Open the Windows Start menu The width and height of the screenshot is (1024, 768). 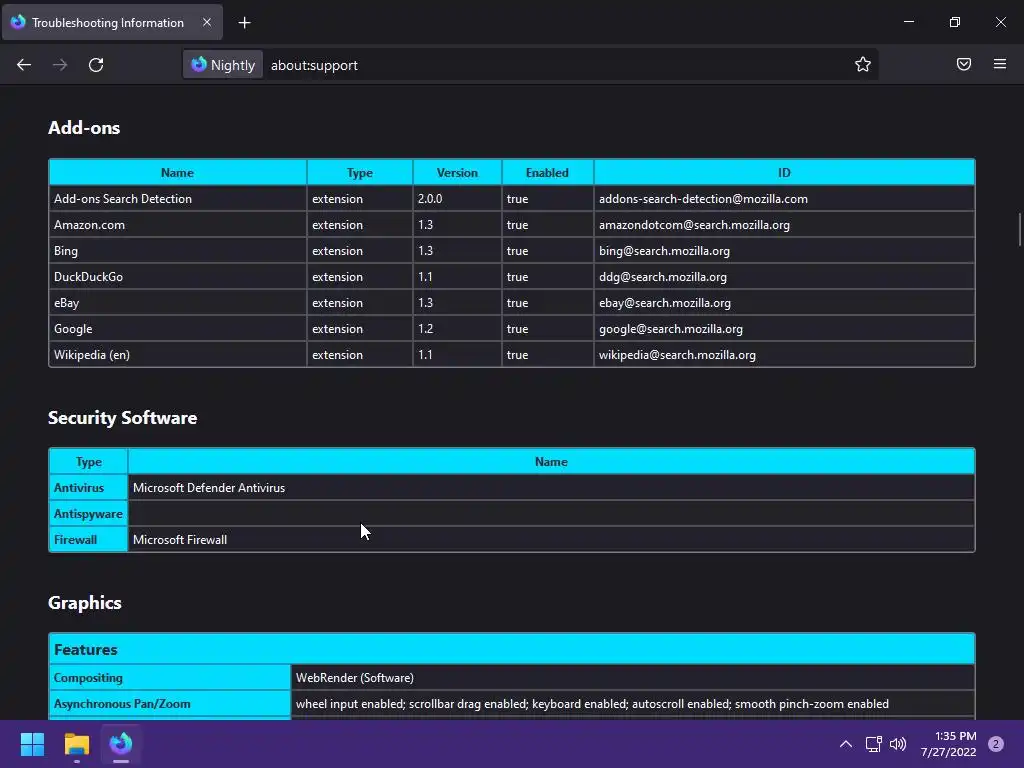pos(32,744)
